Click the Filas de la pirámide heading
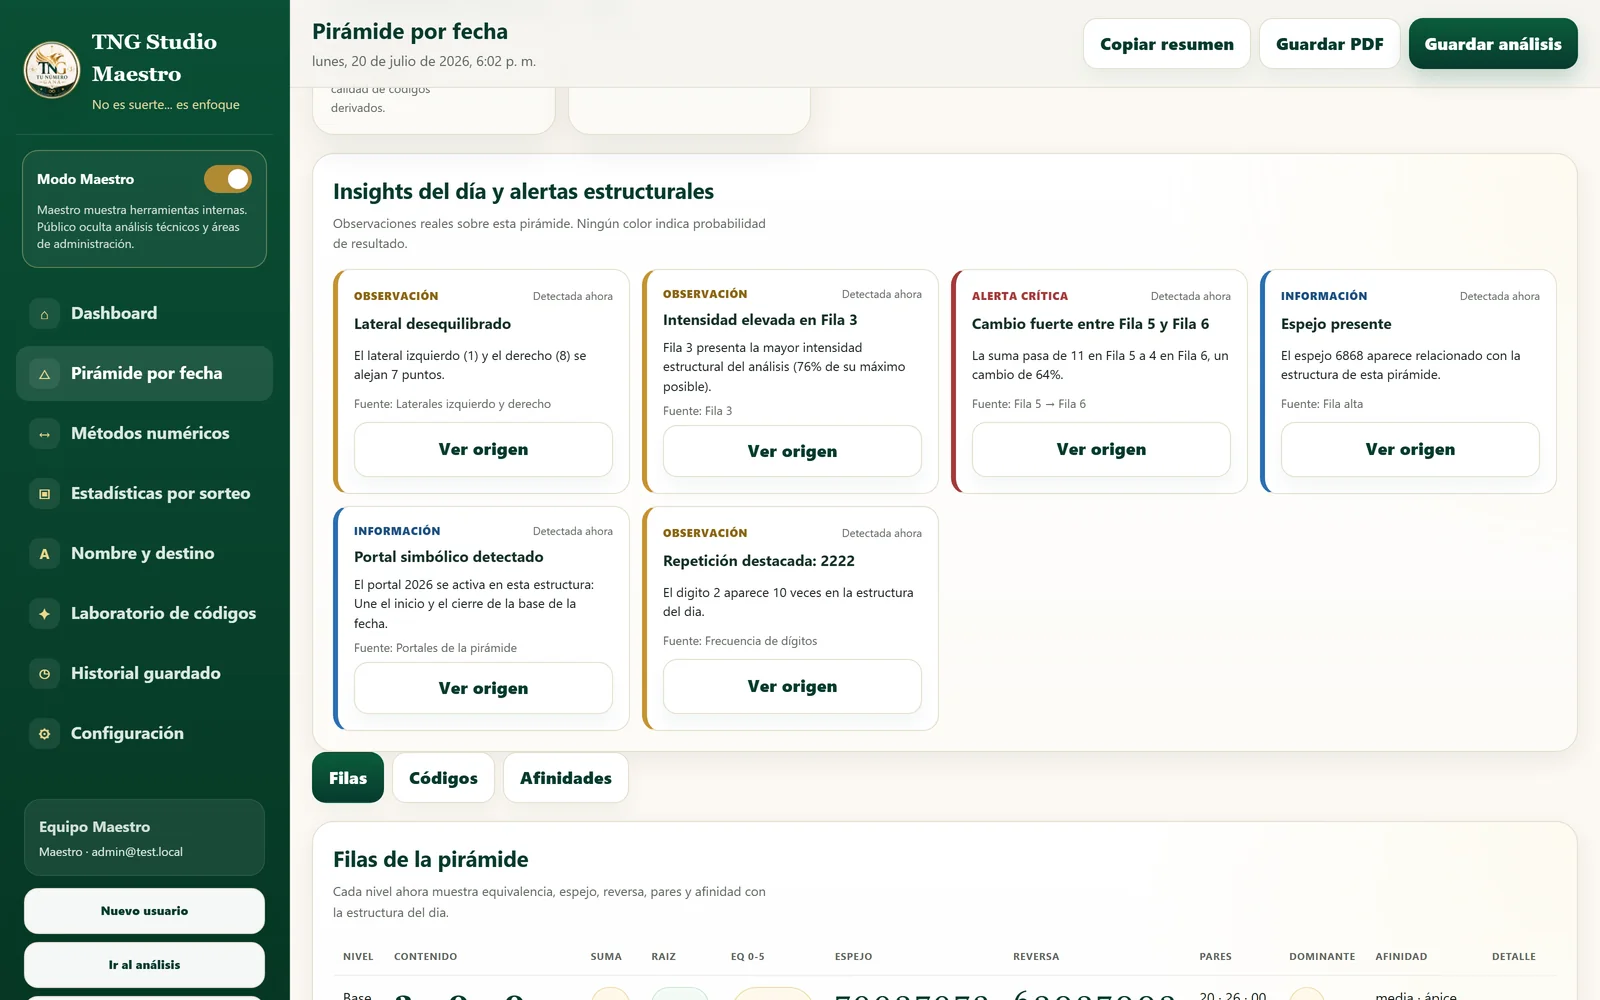The width and height of the screenshot is (1600, 1000). point(430,860)
